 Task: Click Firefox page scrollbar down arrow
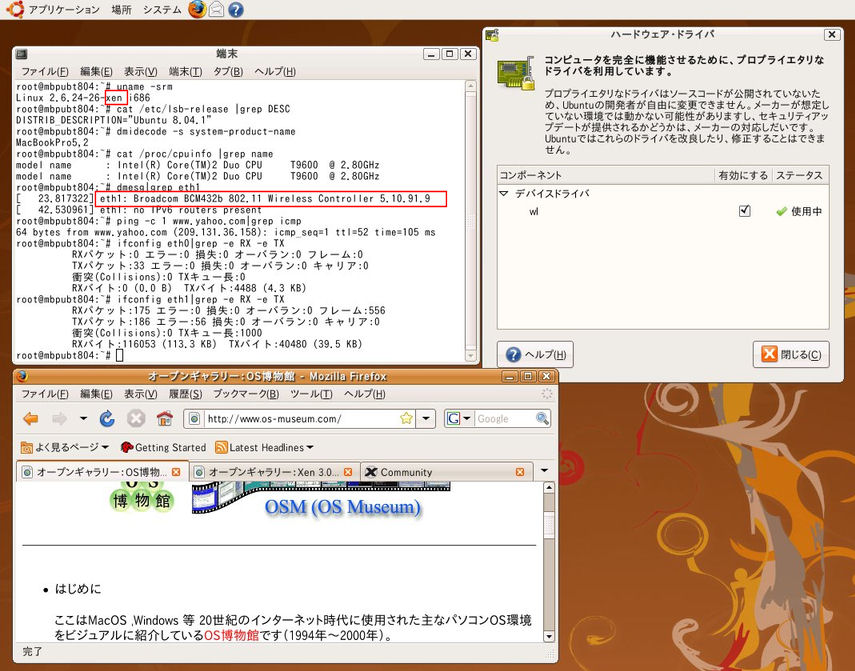click(549, 636)
